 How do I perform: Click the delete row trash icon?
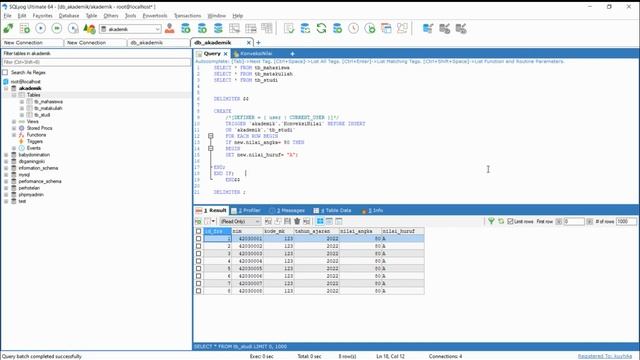coord(297,221)
